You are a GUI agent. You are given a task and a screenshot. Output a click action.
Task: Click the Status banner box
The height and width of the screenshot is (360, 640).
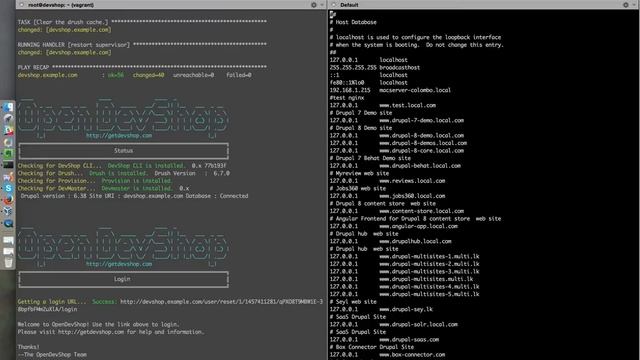pos(123,151)
